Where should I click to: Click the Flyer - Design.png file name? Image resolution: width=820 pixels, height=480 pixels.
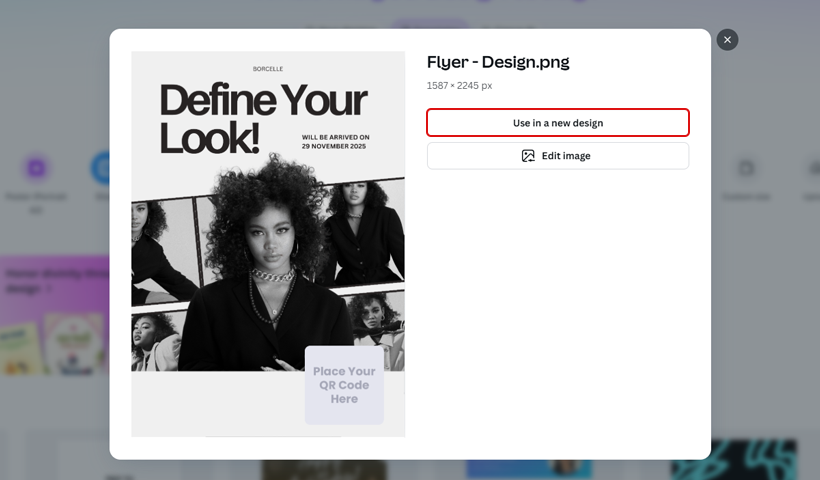(498, 62)
